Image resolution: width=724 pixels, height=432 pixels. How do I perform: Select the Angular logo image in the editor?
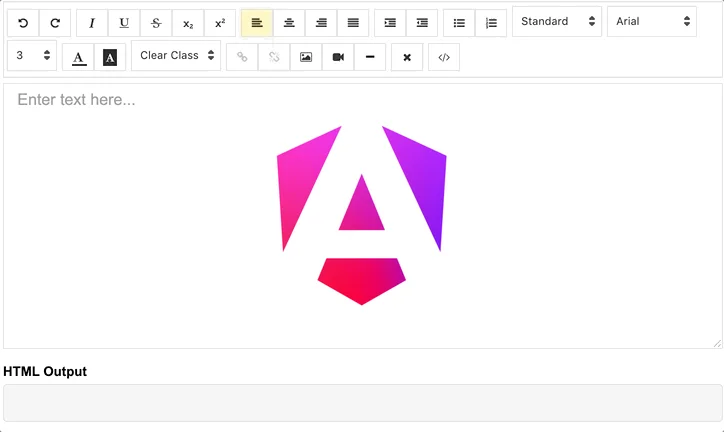(362, 215)
